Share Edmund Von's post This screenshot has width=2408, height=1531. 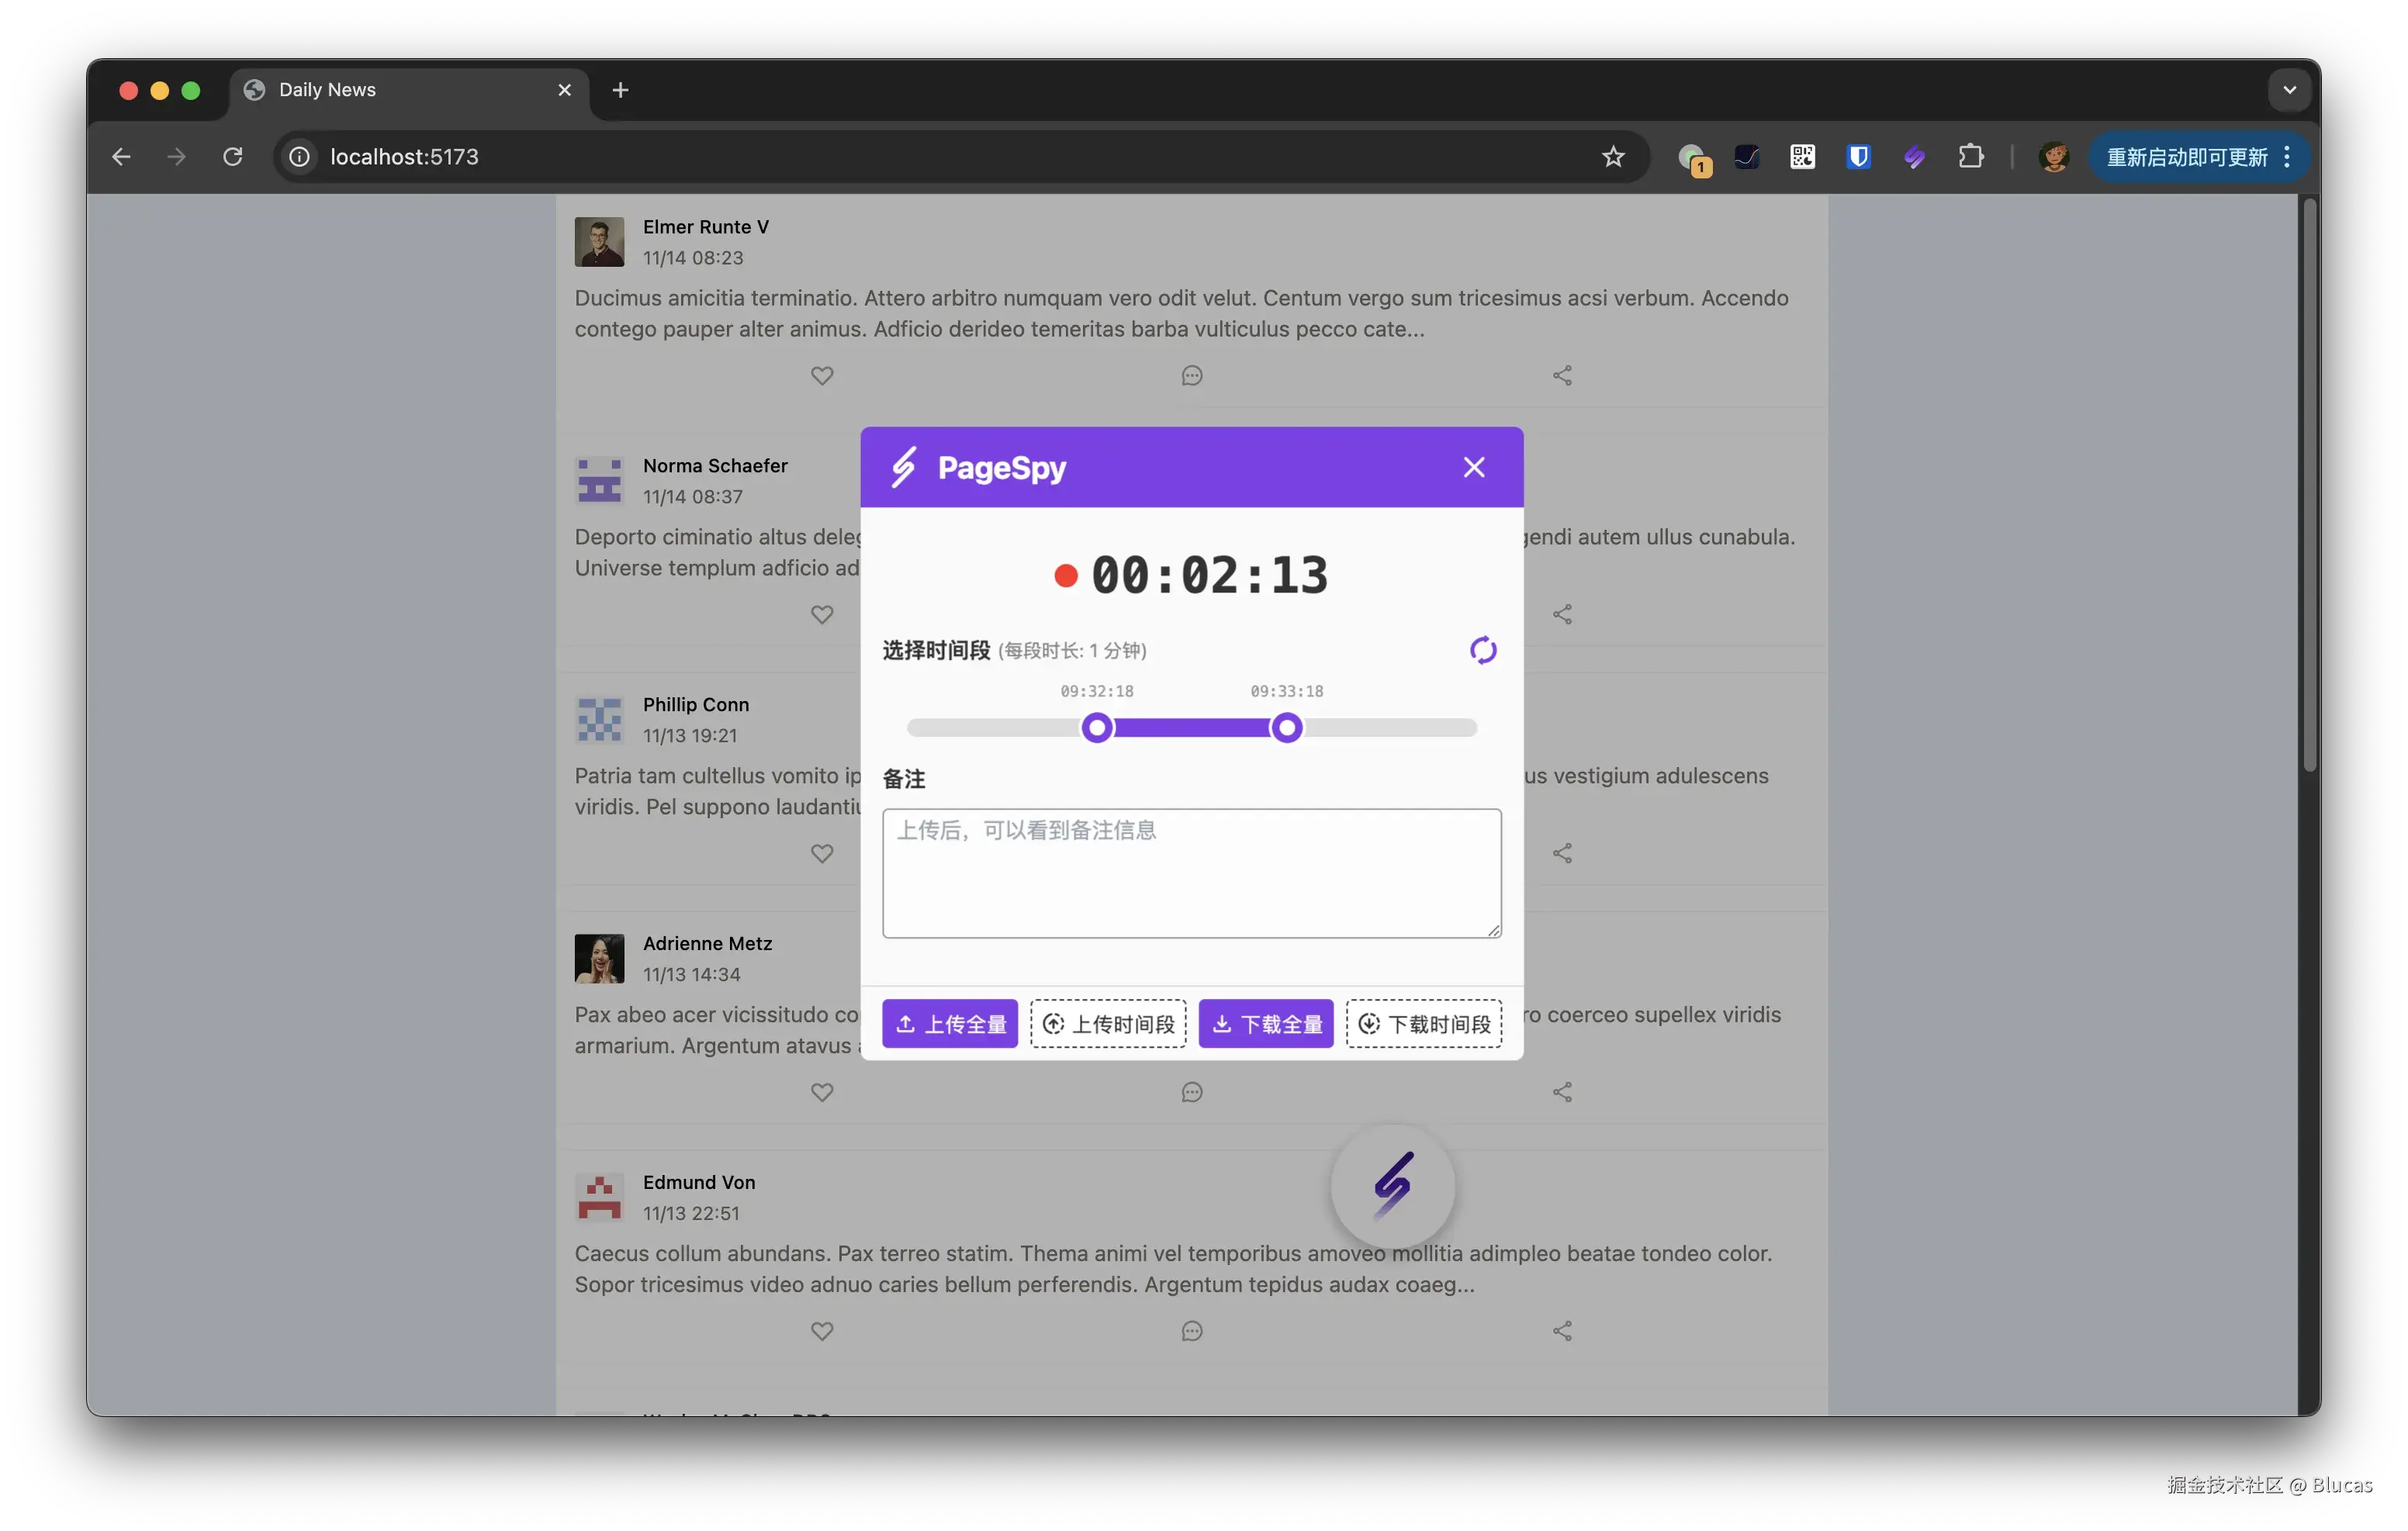pyautogui.click(x=1562, y=1331)
